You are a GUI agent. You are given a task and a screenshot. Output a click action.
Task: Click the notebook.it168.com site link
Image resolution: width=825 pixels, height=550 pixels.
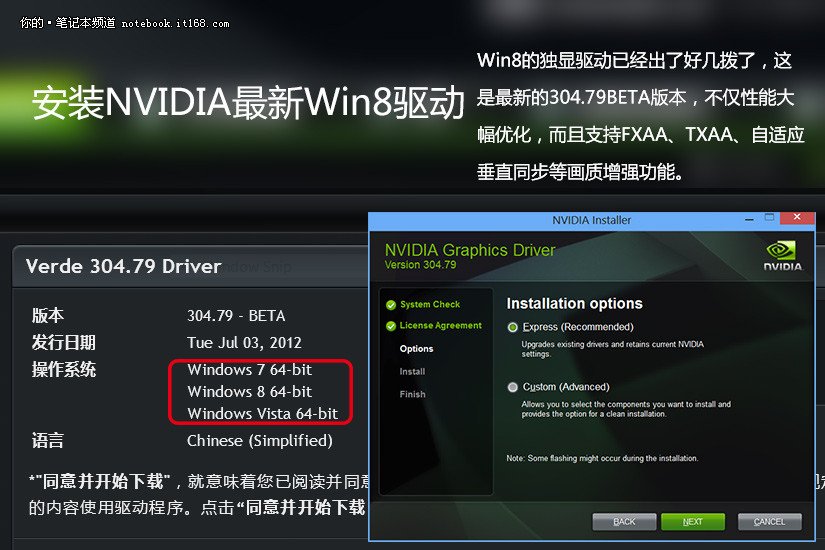click(175, 24)
